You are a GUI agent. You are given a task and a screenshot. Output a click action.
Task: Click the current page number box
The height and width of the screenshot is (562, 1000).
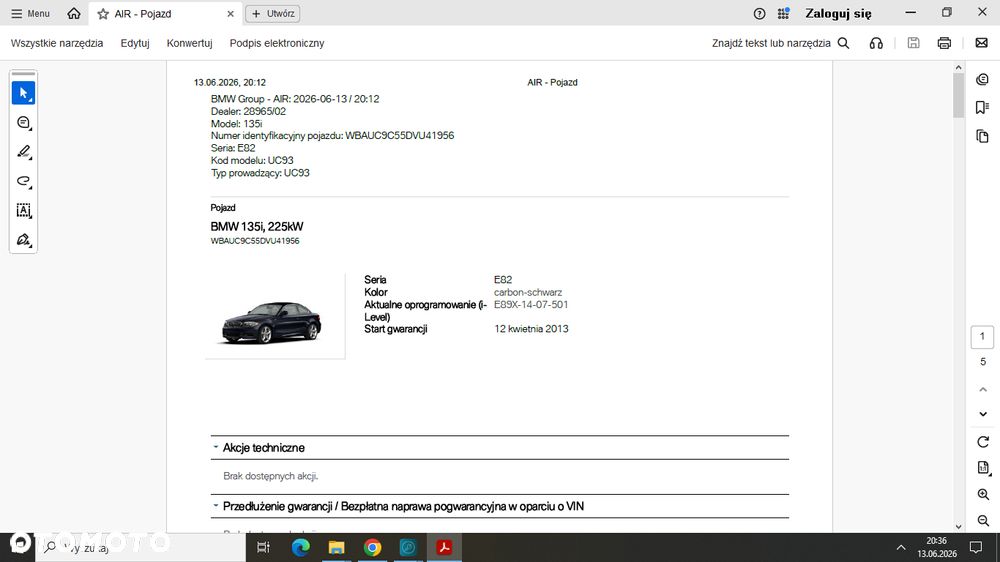coord(982,337)
